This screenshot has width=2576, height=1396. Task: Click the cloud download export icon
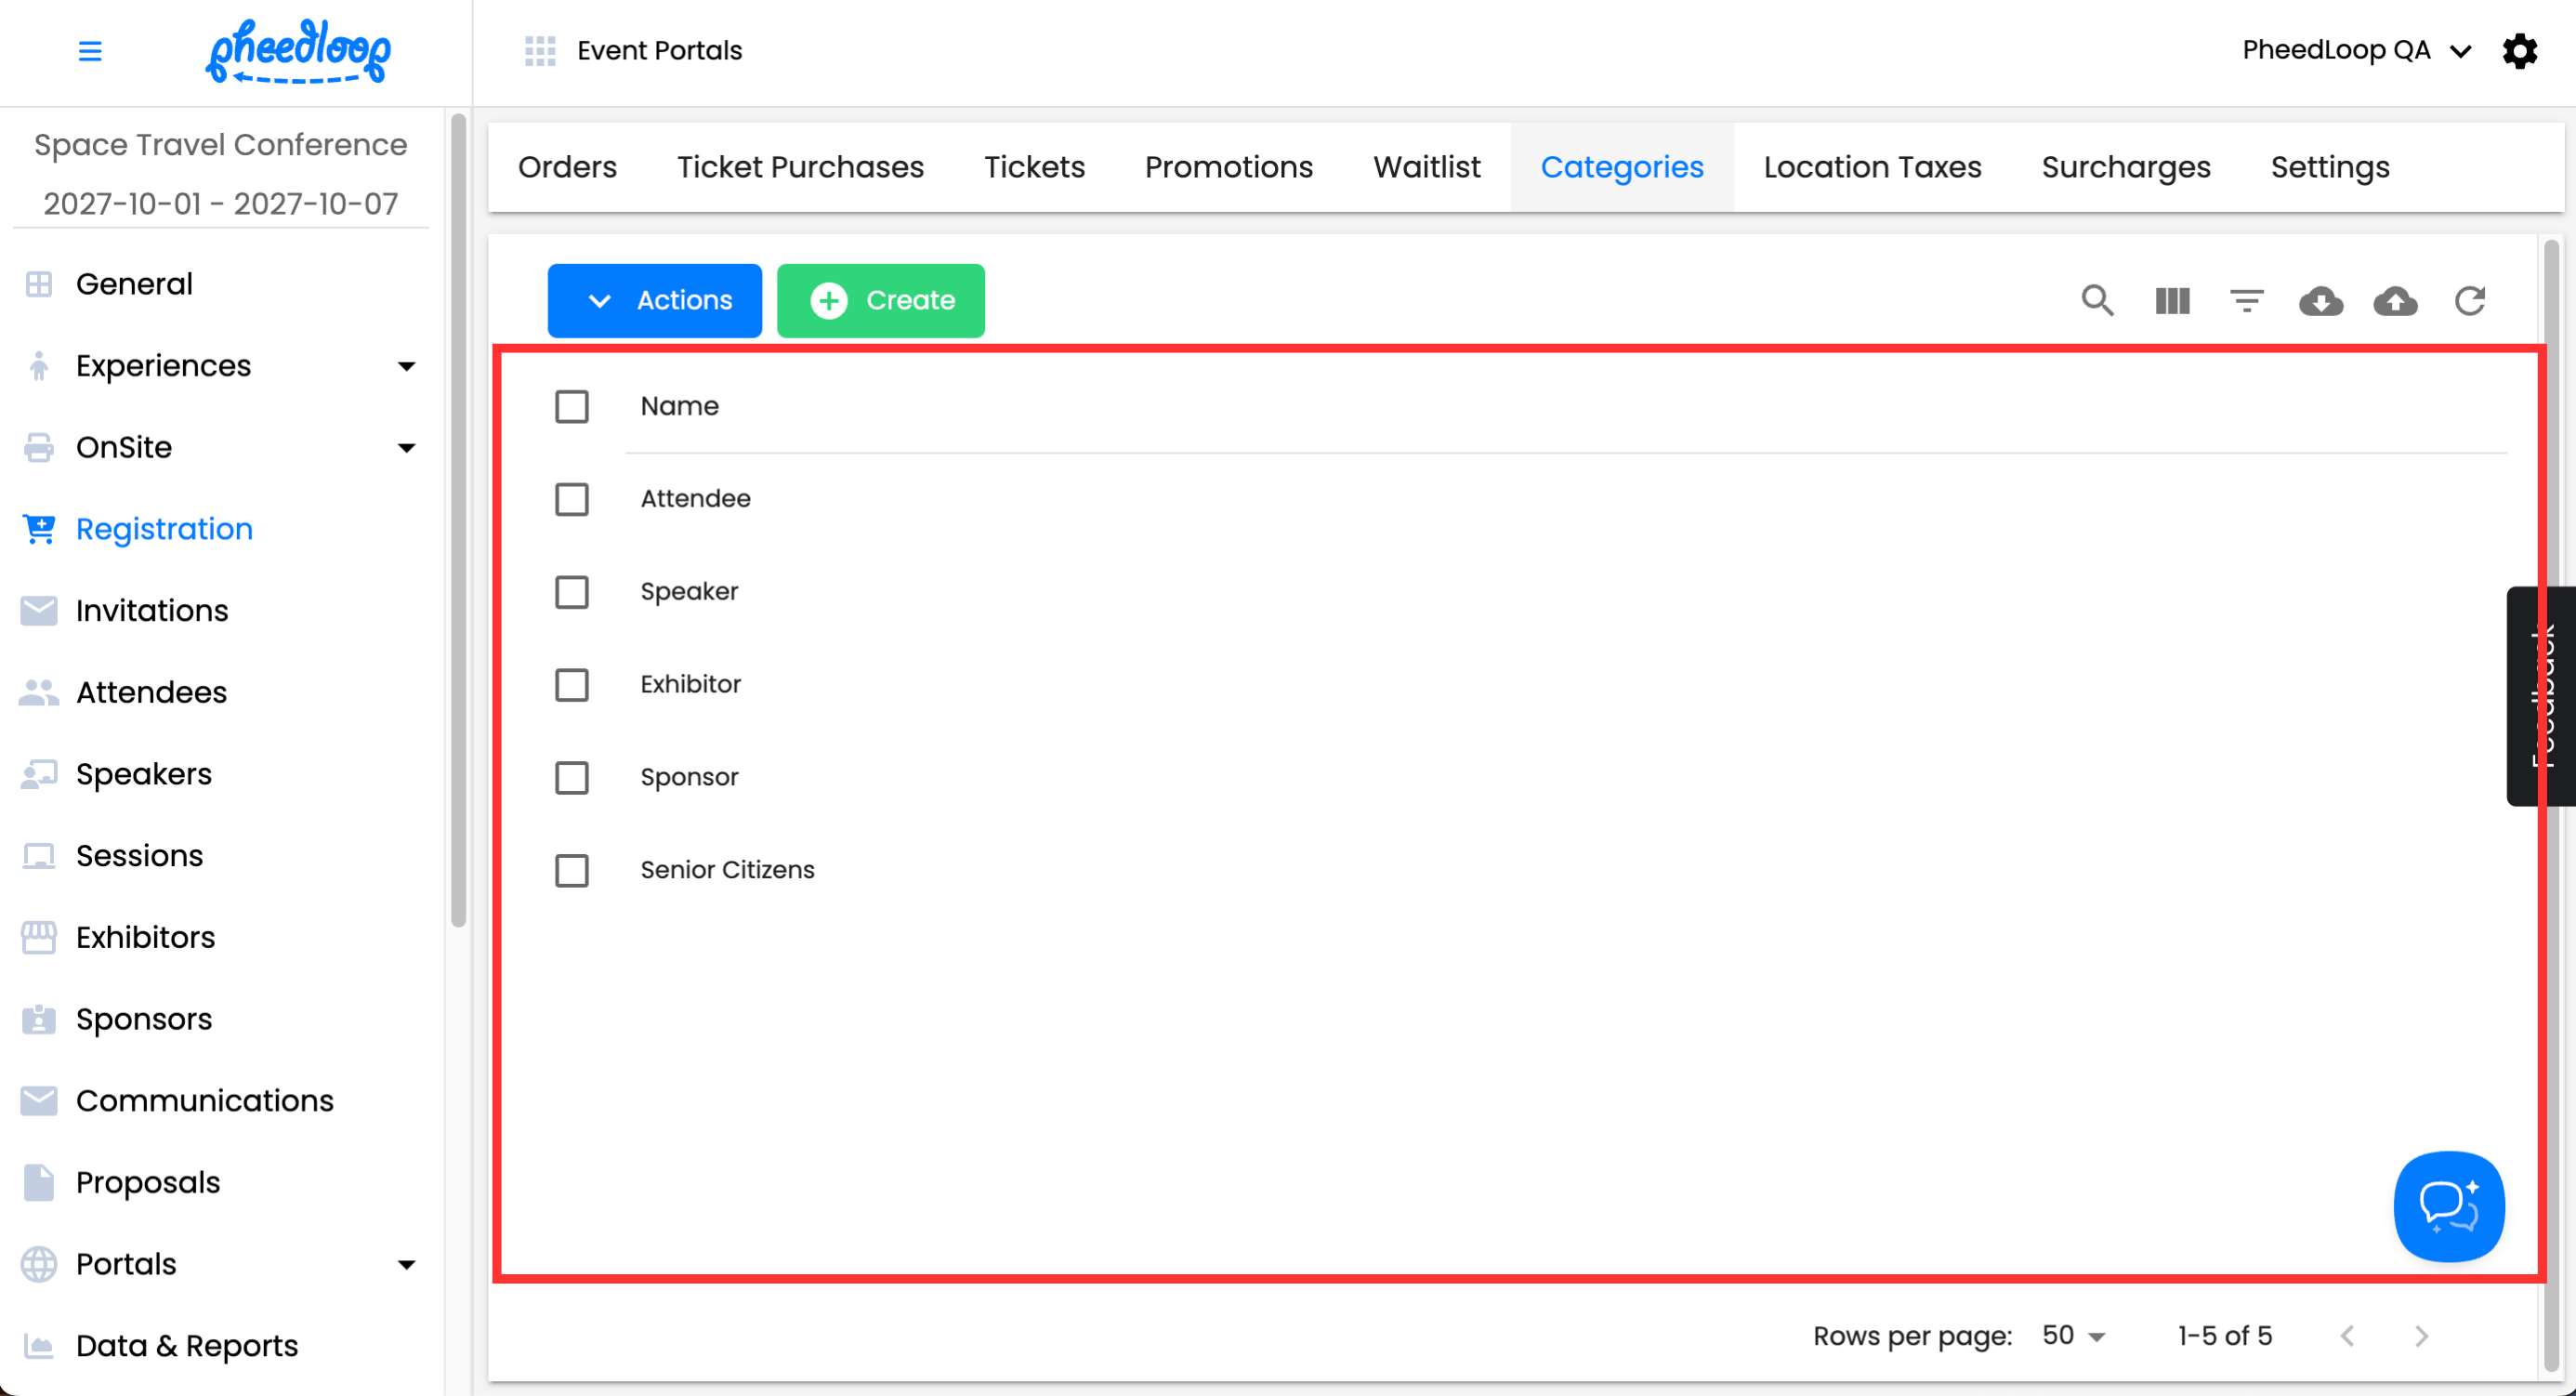pos(2320,300)
